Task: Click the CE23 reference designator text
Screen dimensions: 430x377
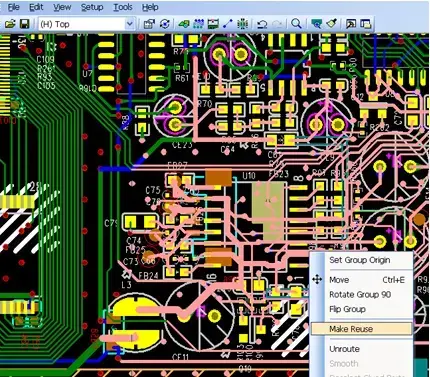Action: point(182,145)
